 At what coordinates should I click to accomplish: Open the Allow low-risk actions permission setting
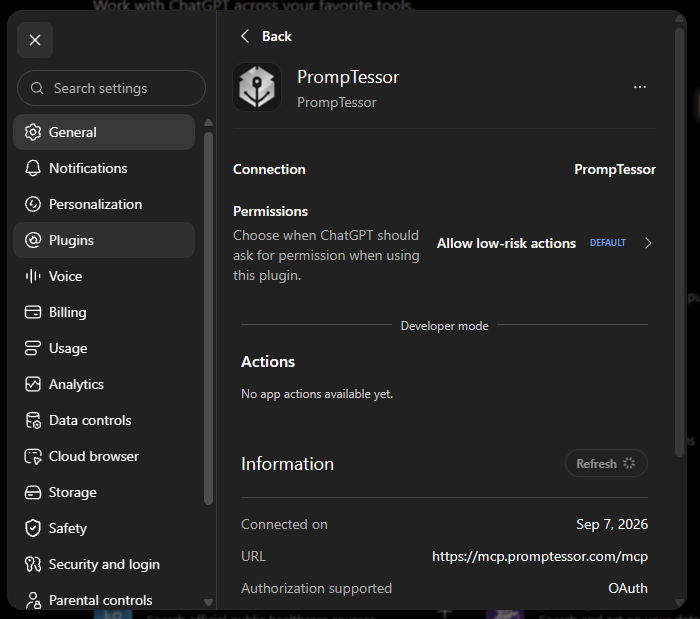[544, 243]
